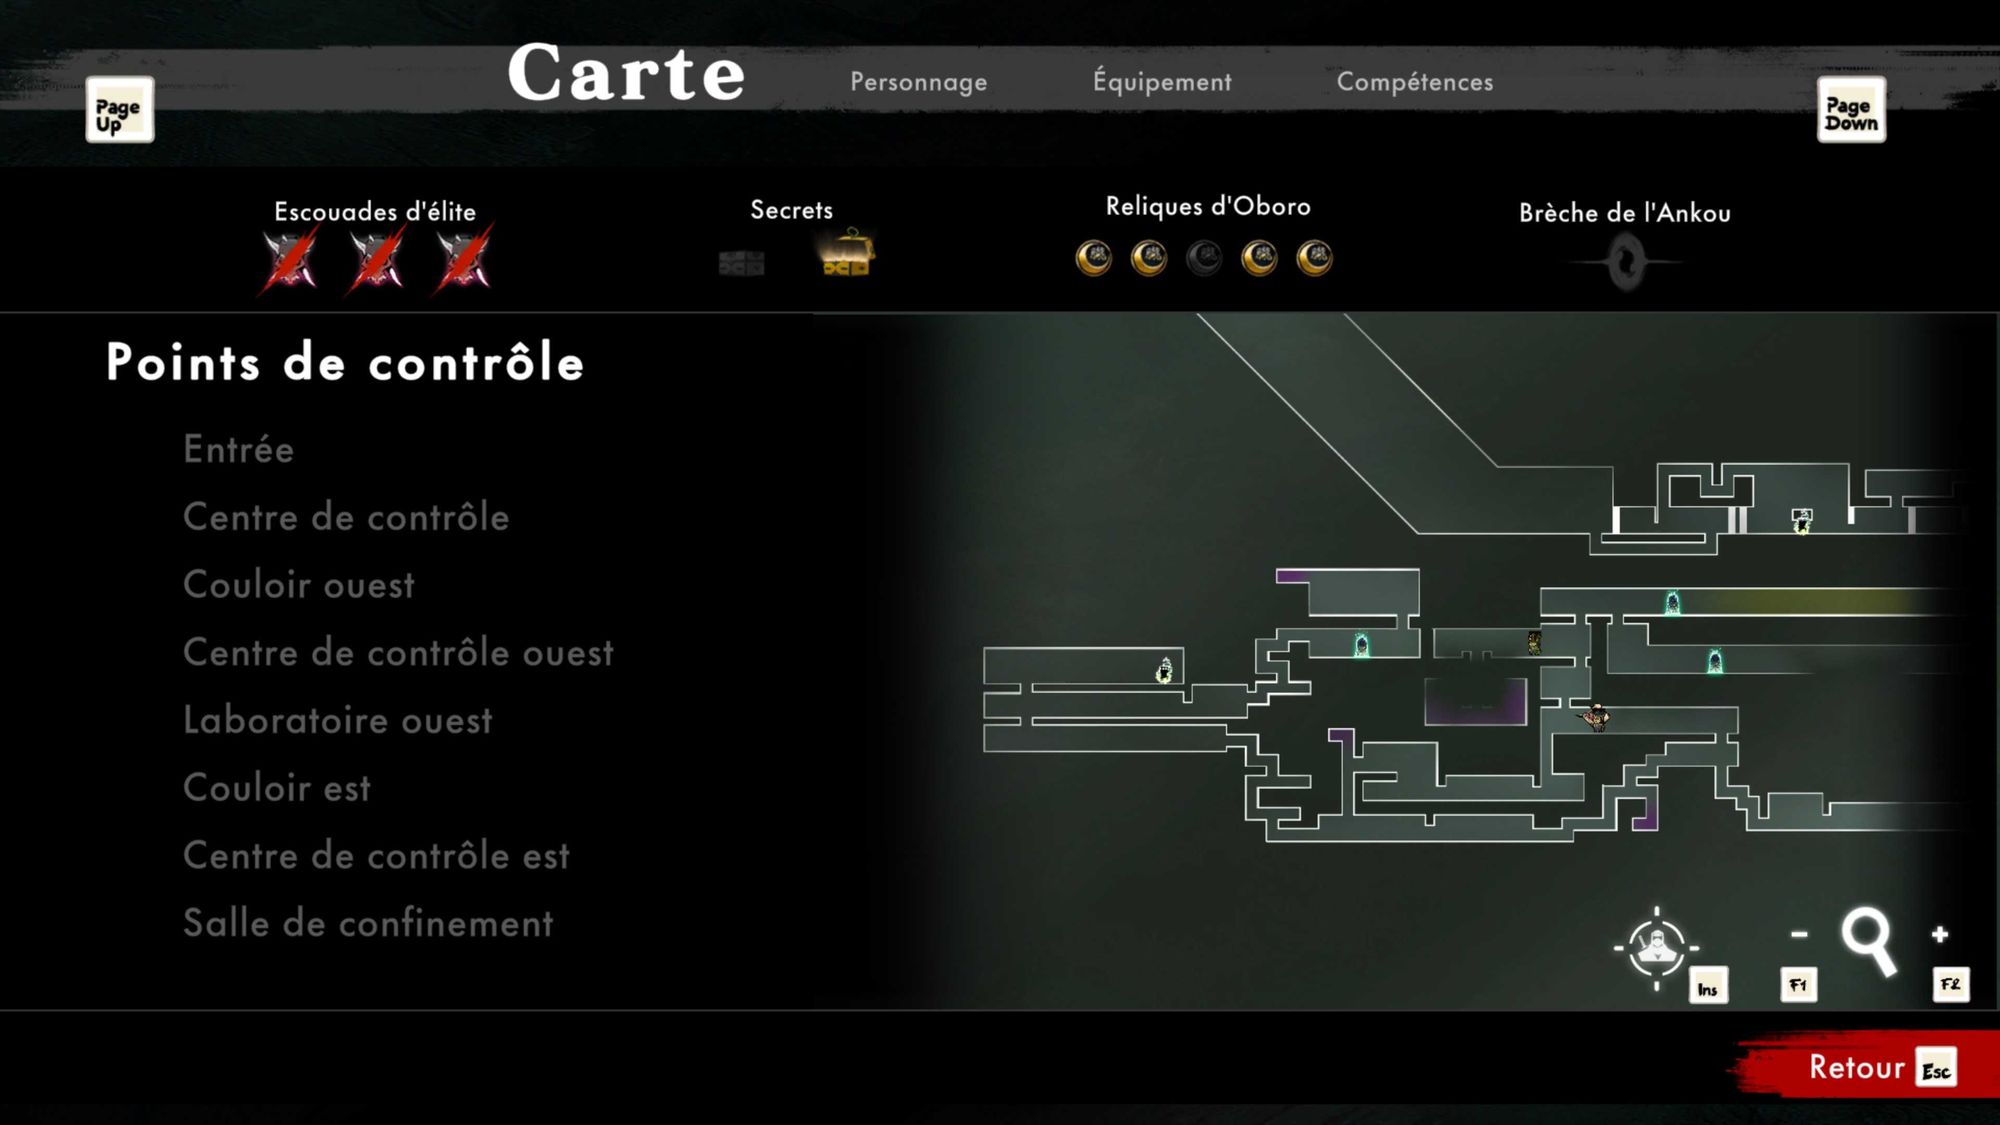Click checkpoint marker in the yellow corridor
Image resolution: width=2000 pixels, height=1125 pixels.
1672,602
